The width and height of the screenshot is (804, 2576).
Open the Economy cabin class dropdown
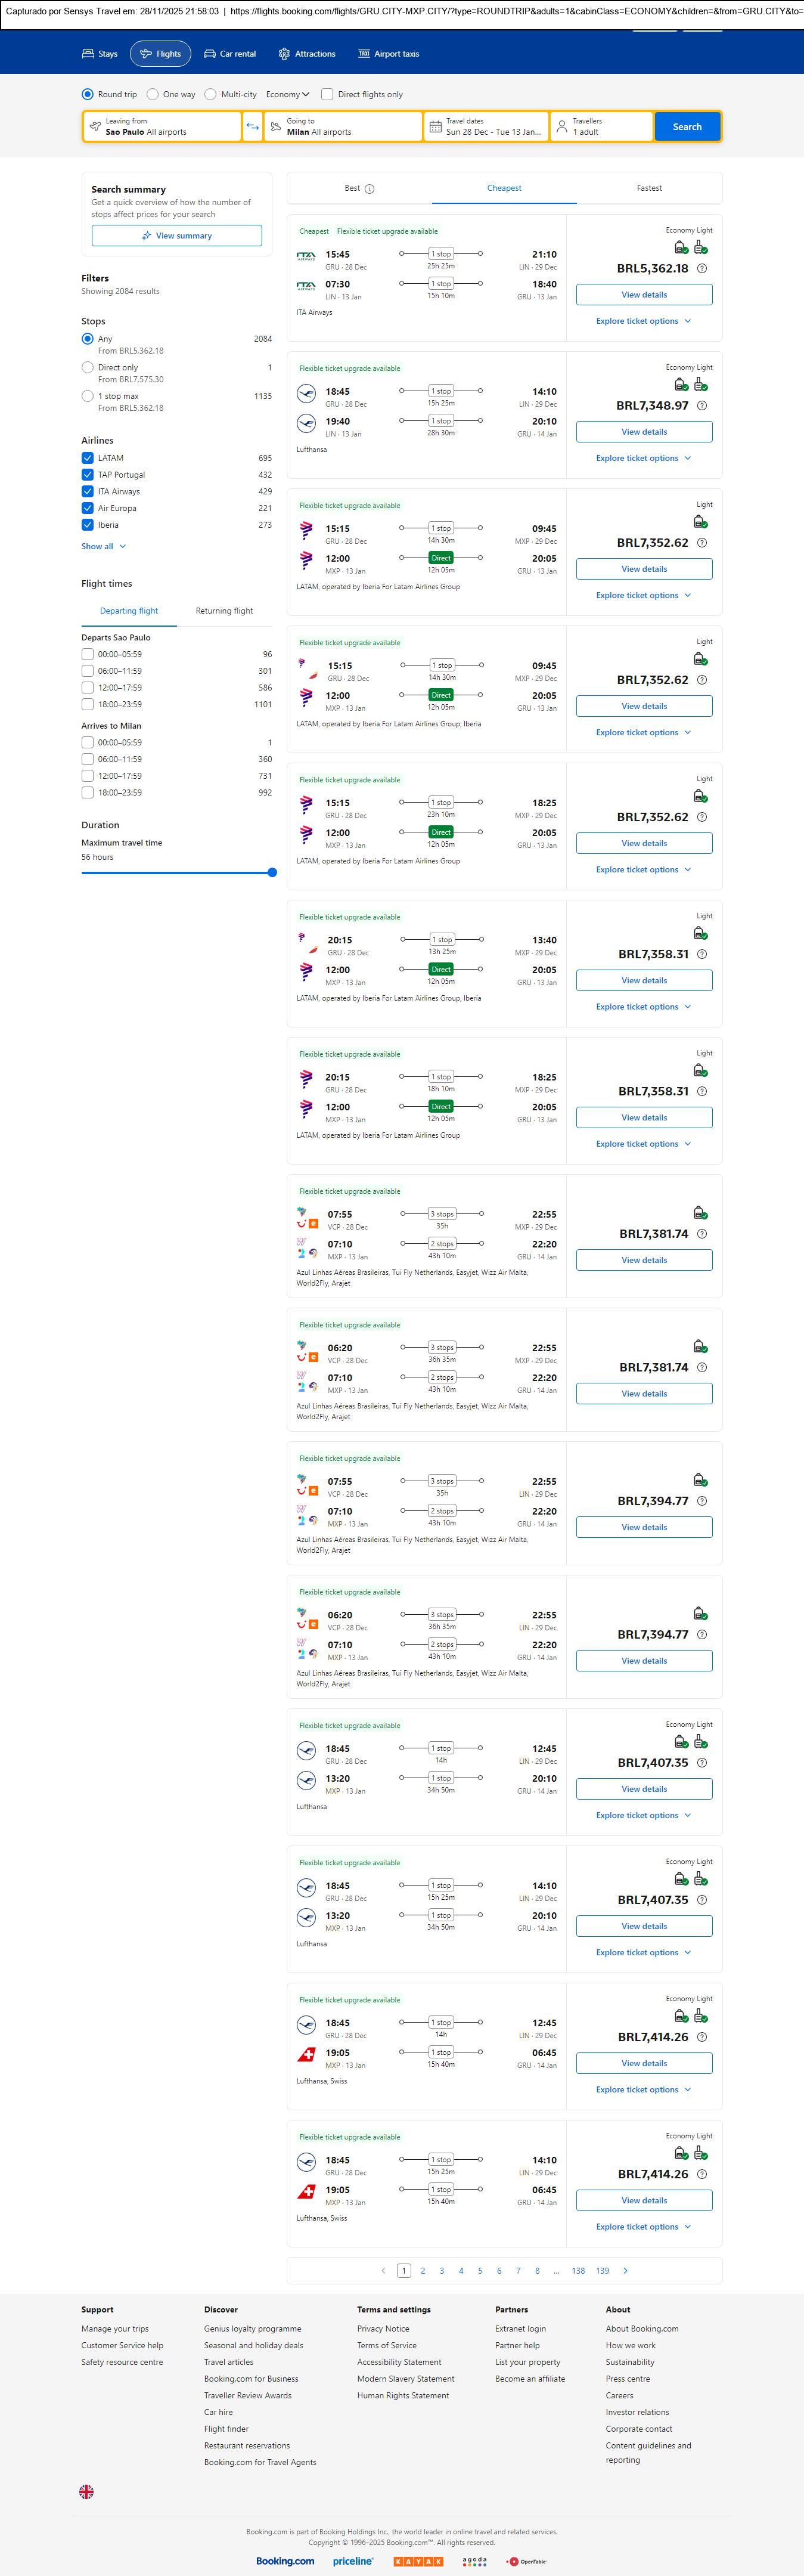click(287, 95)
